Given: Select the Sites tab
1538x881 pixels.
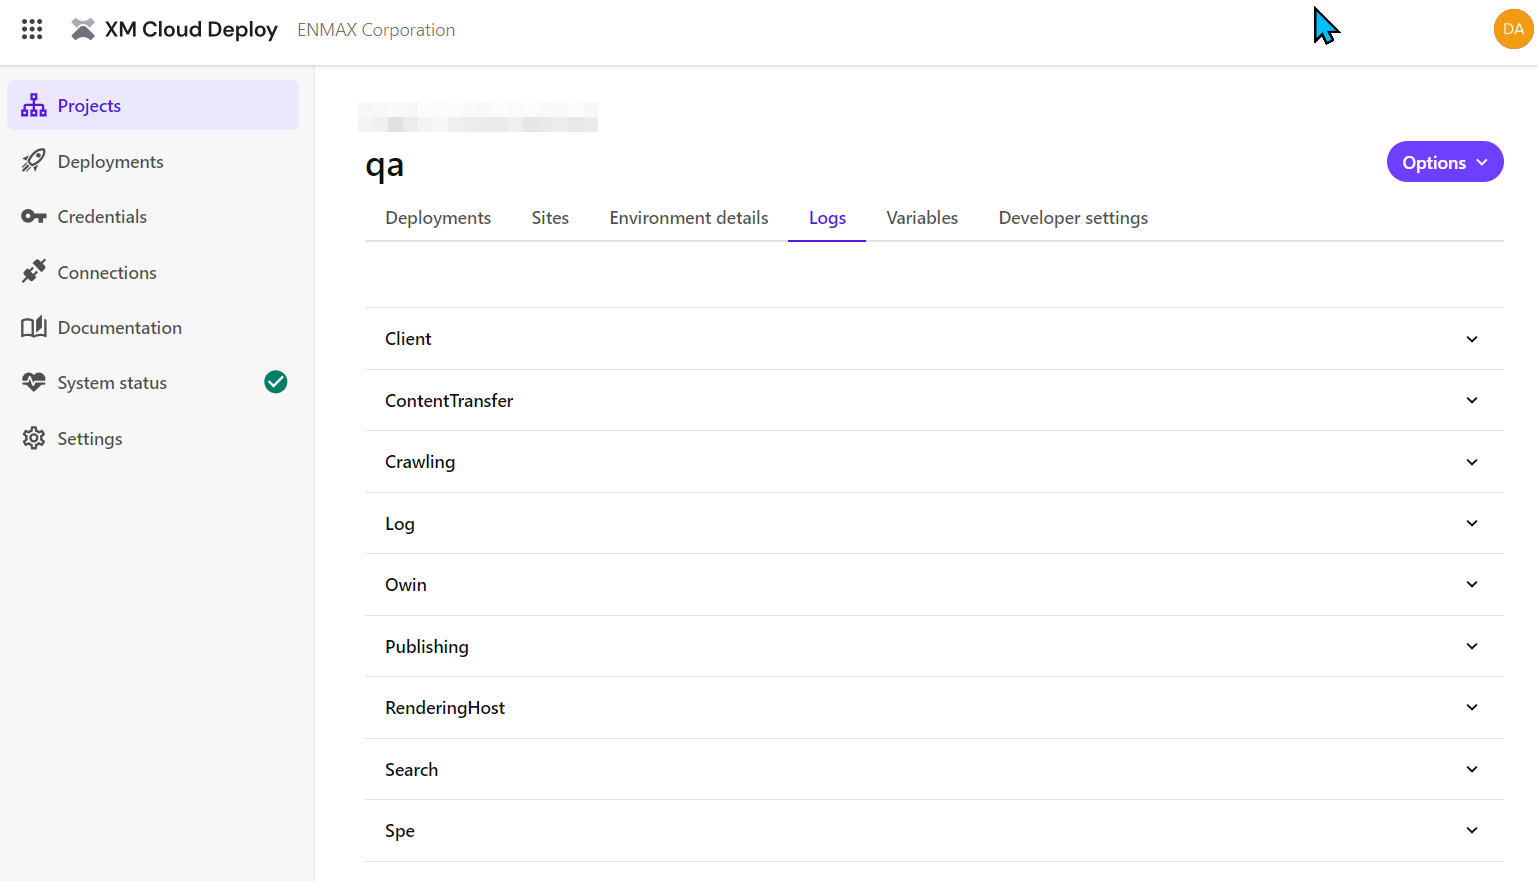Looking at the screenshot, I should coord(550,217).
